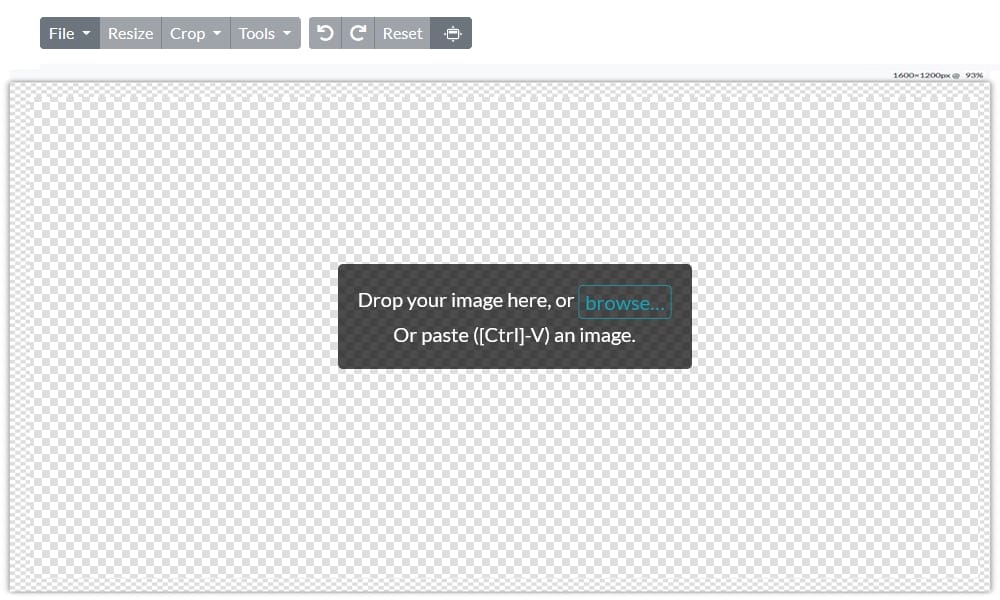Screen dimensions: 1000x600
Task: Click the browse... link to upload
Action: pos(624,302)
